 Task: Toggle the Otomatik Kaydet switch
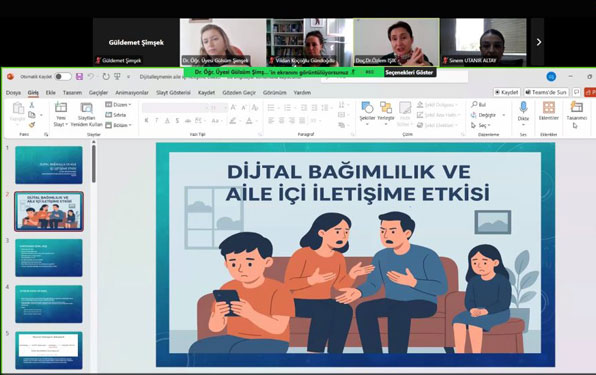63,77
